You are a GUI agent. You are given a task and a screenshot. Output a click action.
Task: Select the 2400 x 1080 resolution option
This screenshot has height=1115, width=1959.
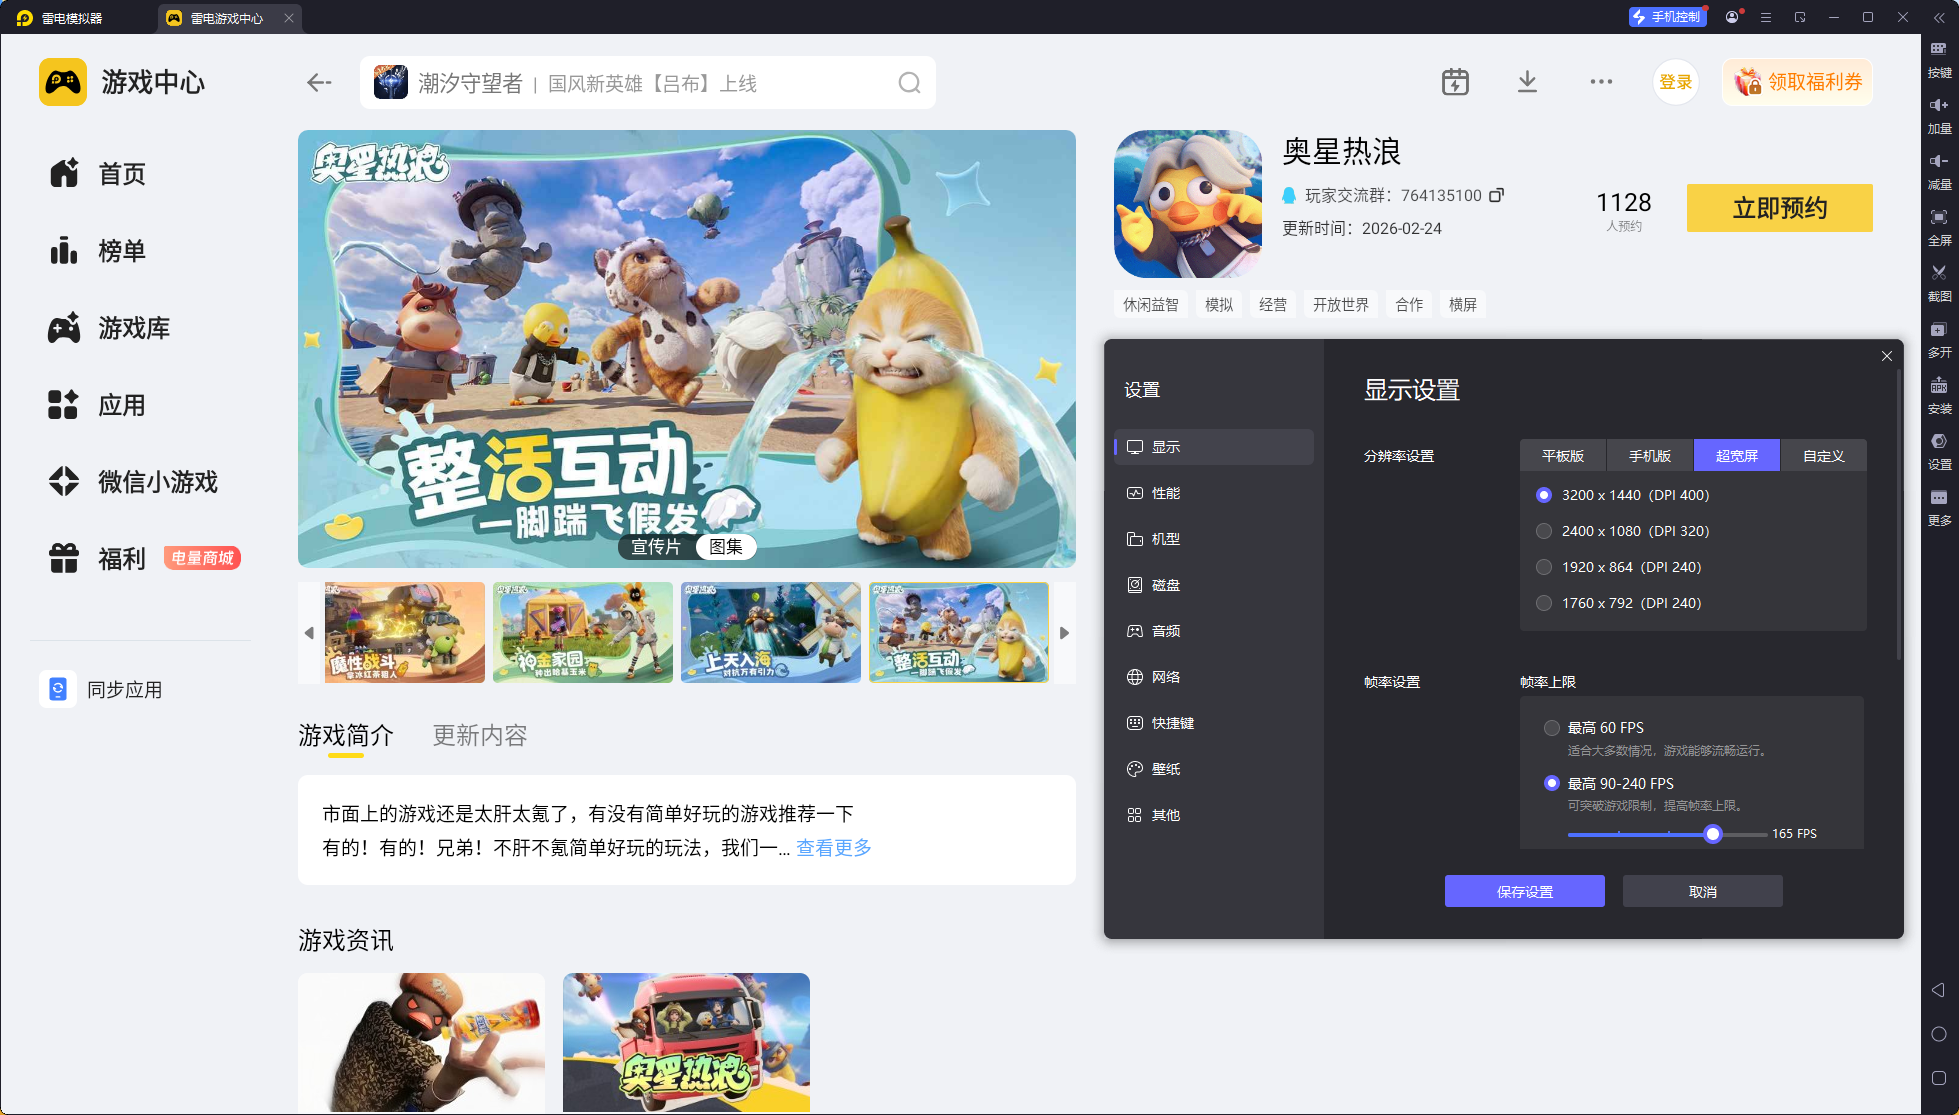tap(1544, 531)
